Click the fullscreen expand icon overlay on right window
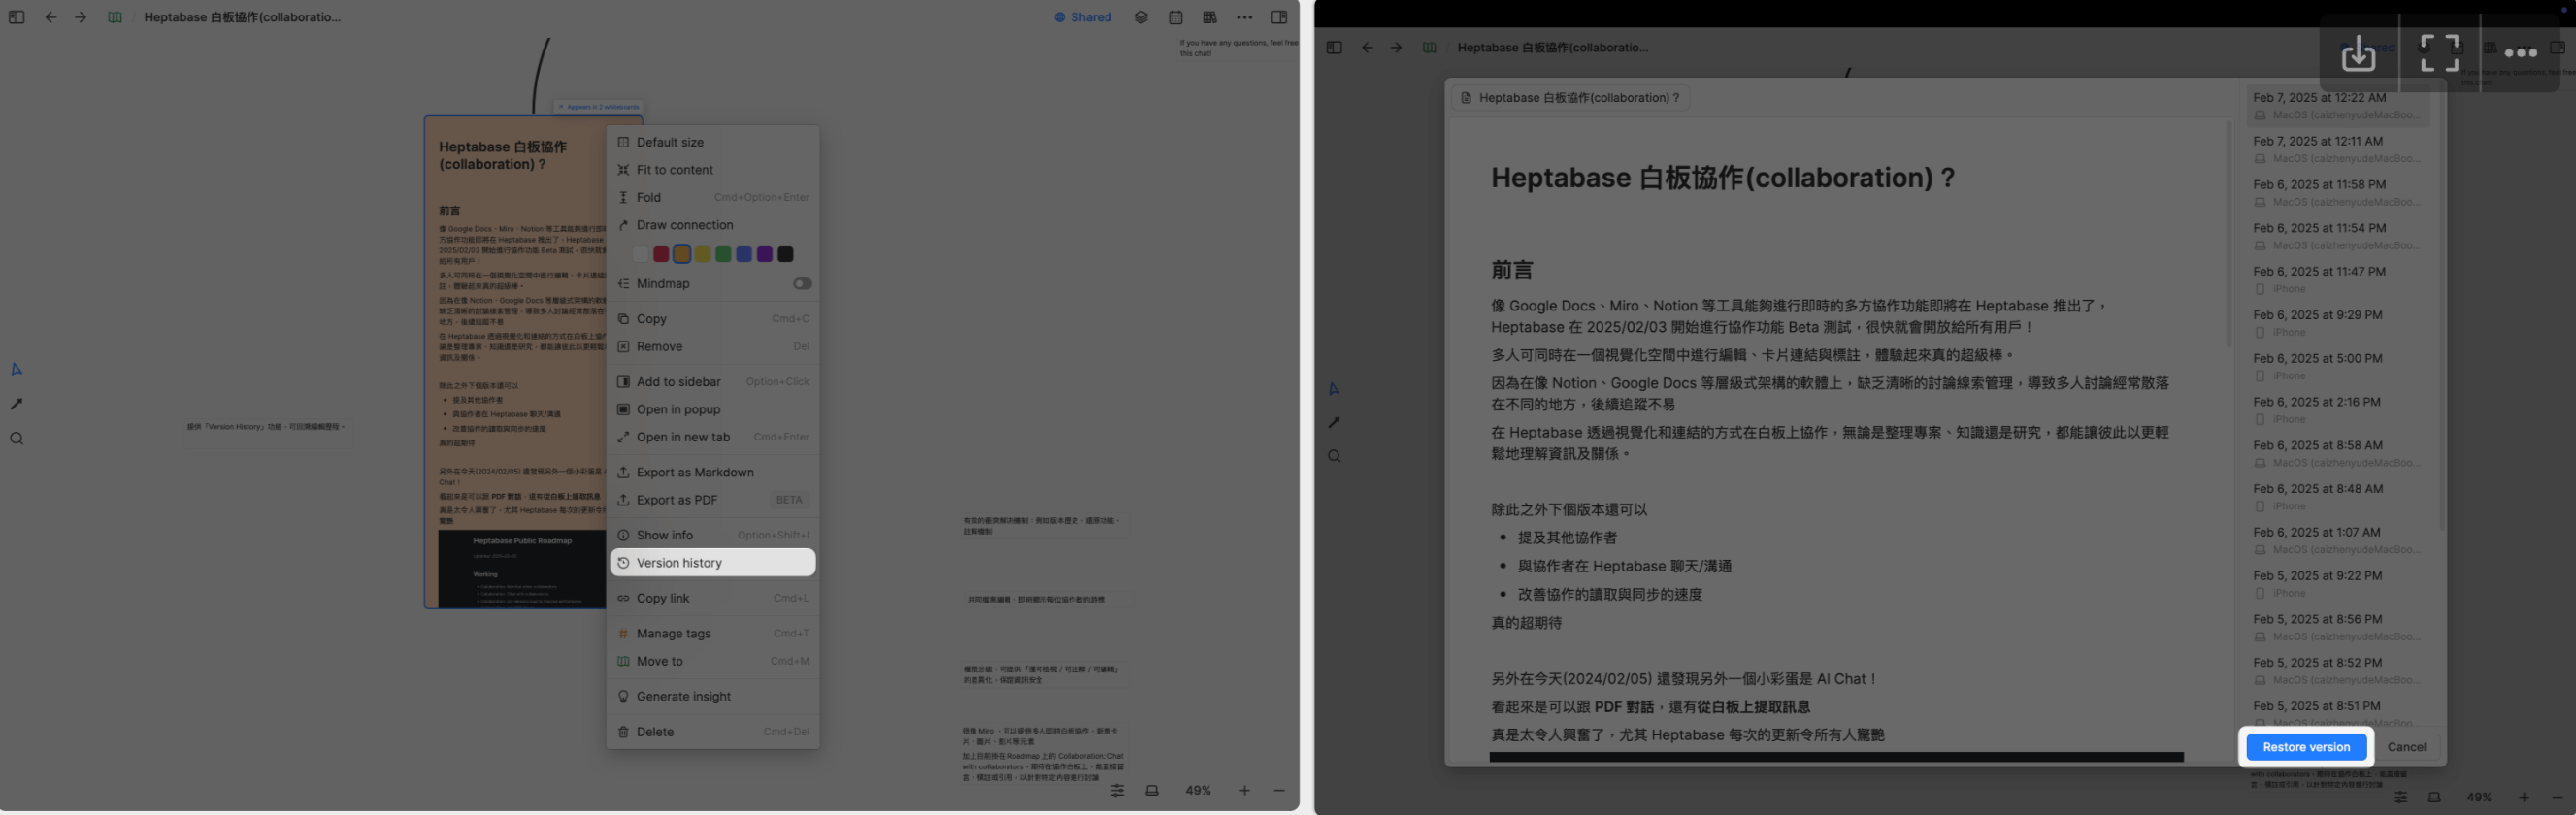Image resolution: width=2576 pixels, height=815 pixels. tap(2439, 53)
